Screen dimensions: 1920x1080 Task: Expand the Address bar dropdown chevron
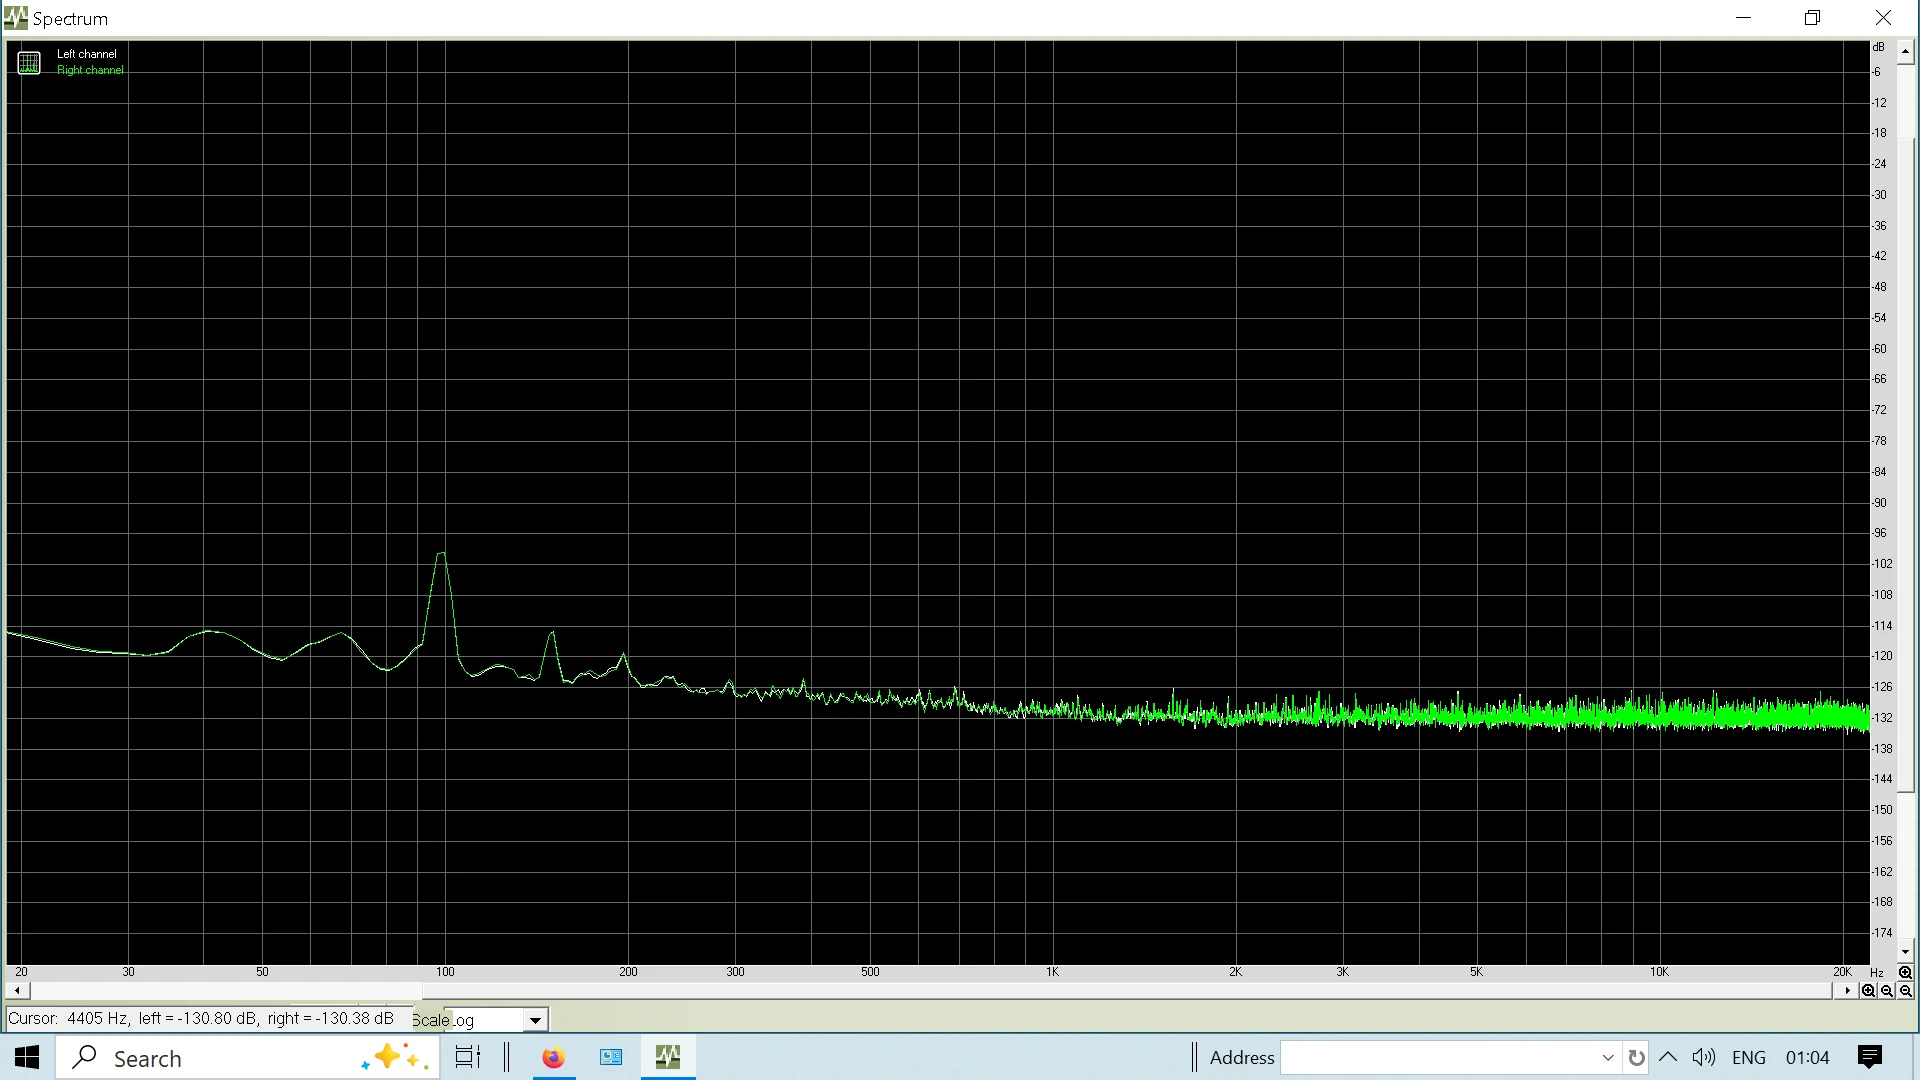click(1607, 1057)
